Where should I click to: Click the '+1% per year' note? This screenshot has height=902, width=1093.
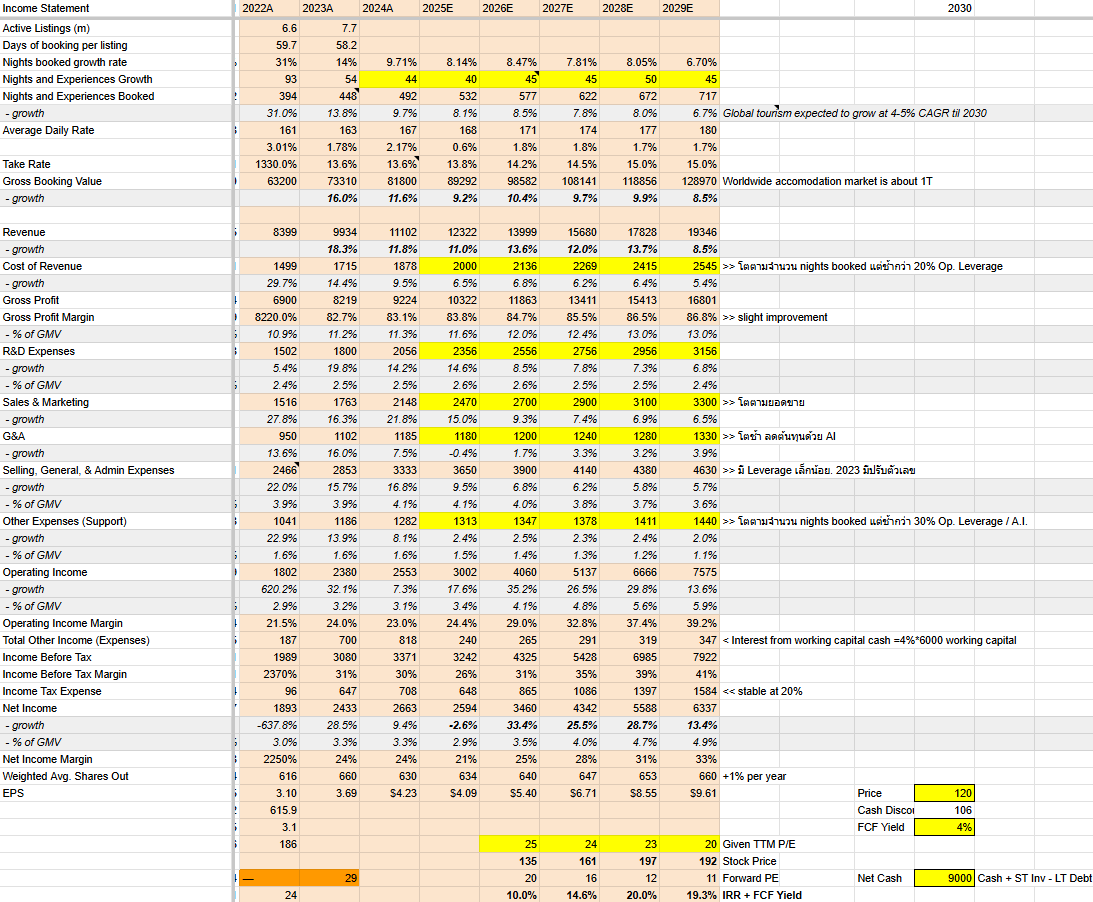click(x=754, y=777)
